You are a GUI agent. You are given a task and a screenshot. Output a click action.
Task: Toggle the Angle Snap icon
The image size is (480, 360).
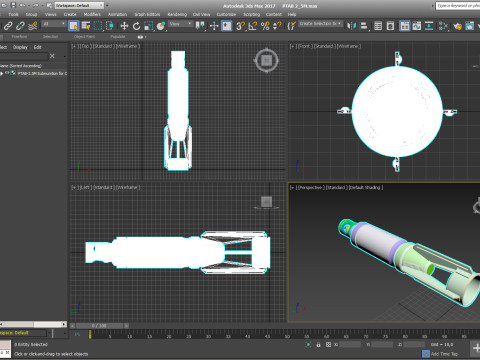pos(253,26)
